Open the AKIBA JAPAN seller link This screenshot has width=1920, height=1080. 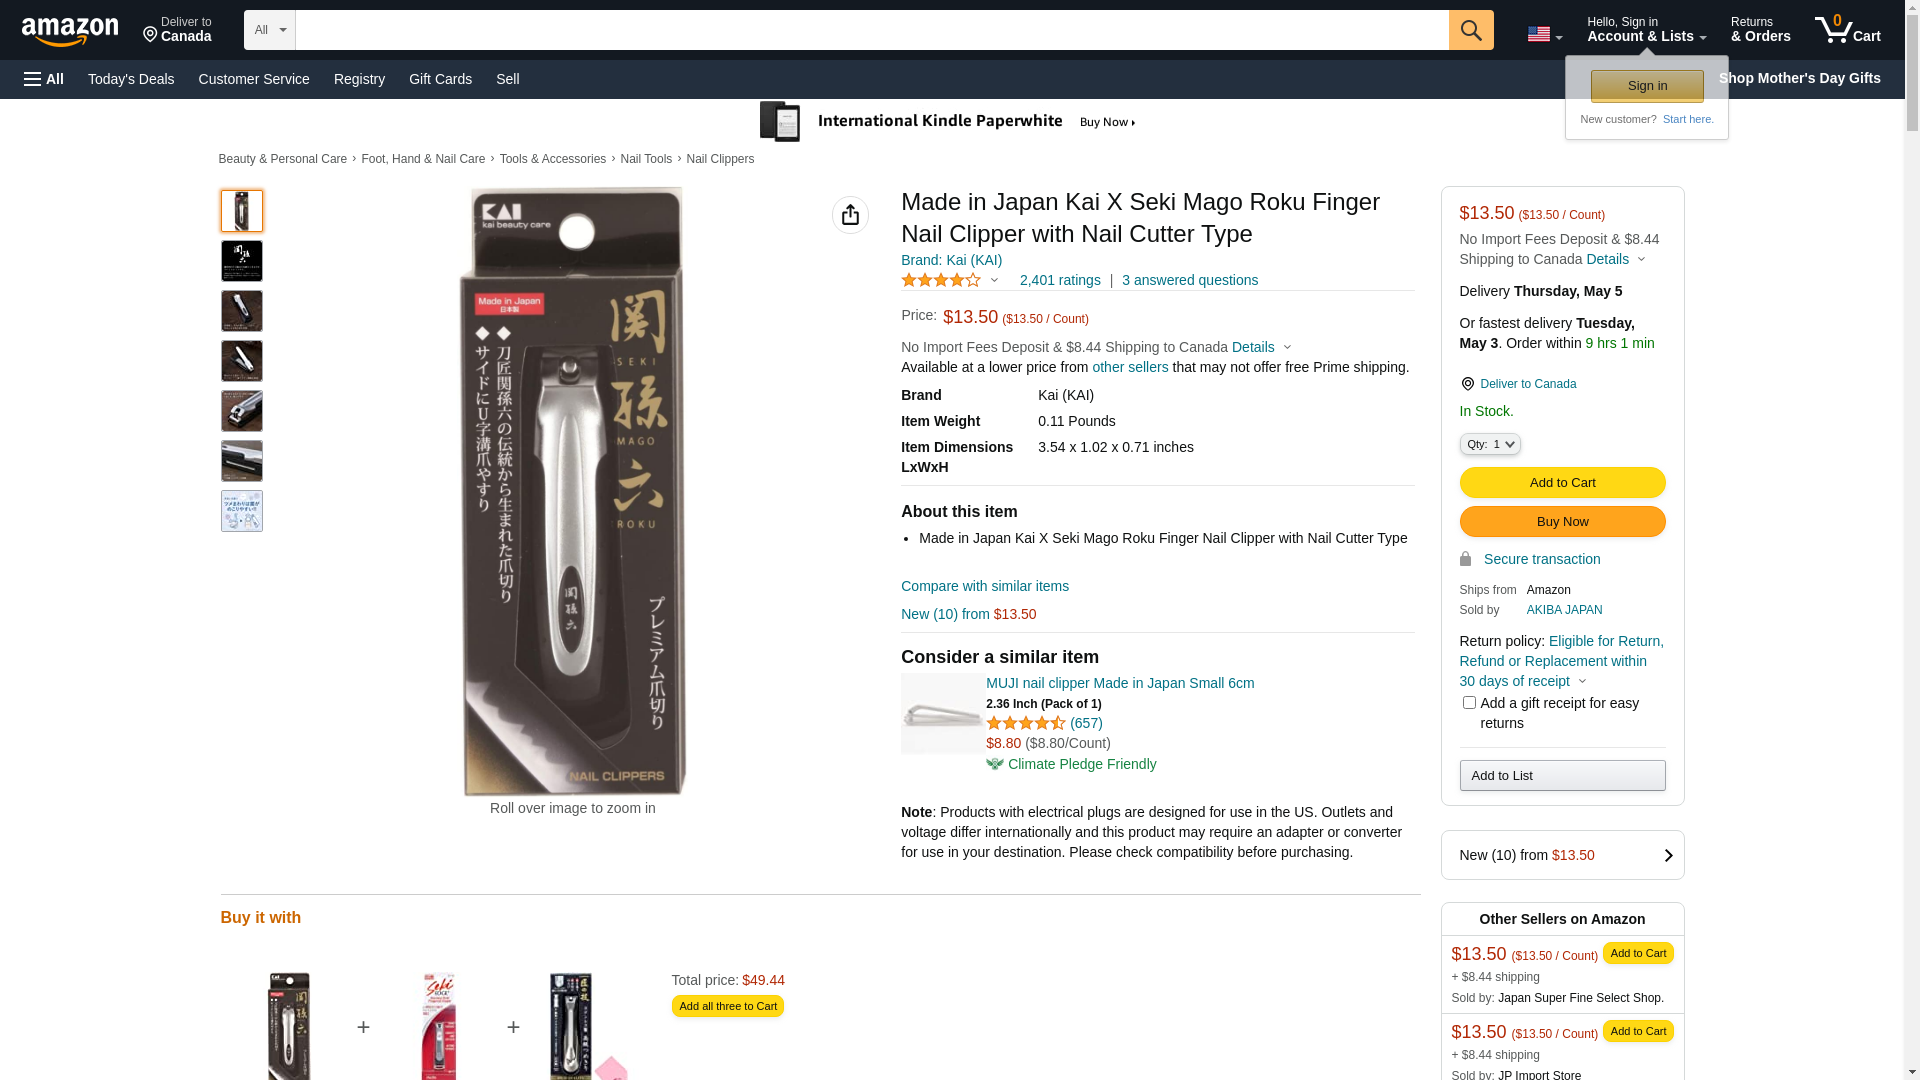click(x=1564, y=610)
